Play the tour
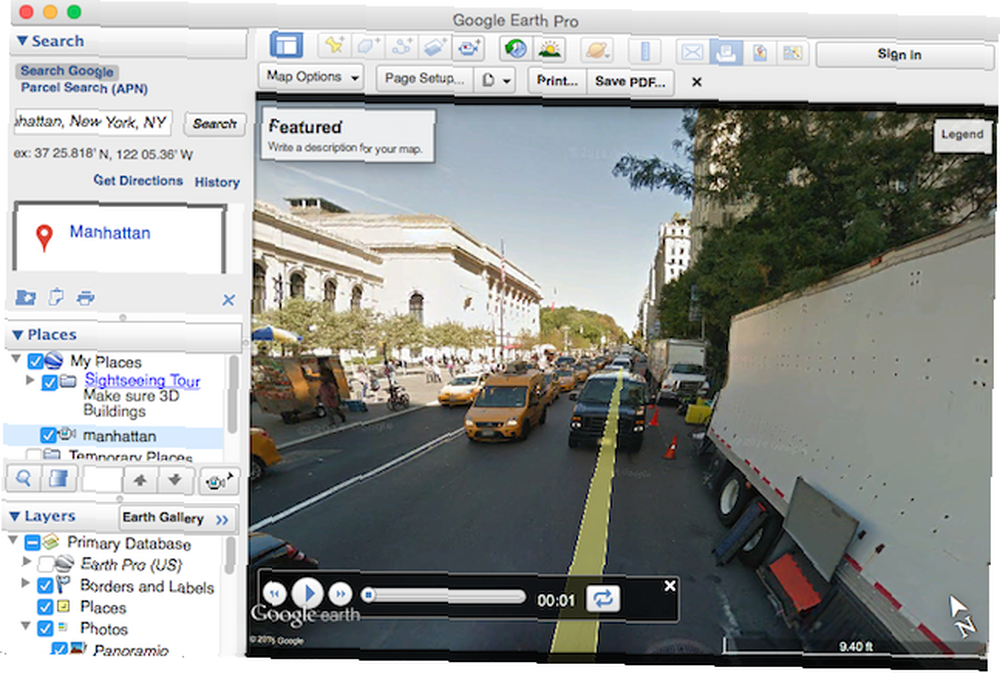The height and width of the screenshot is (673, 1000). click(307, 593)
